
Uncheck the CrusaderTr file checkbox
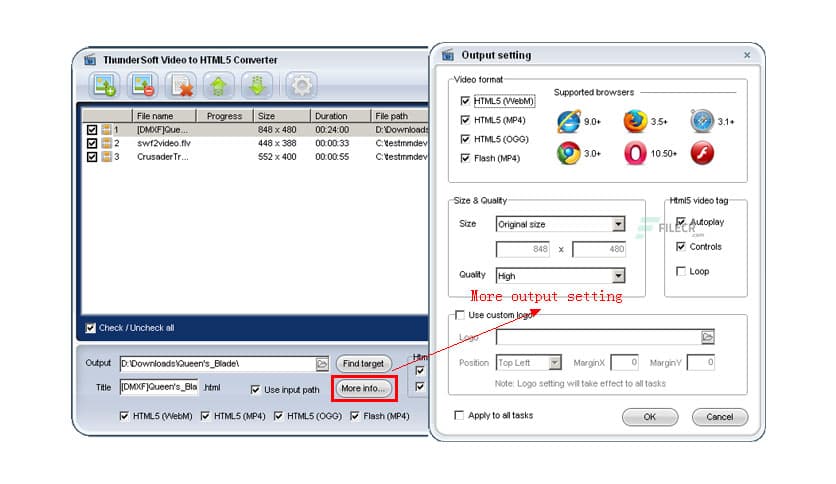pos(92,157)
